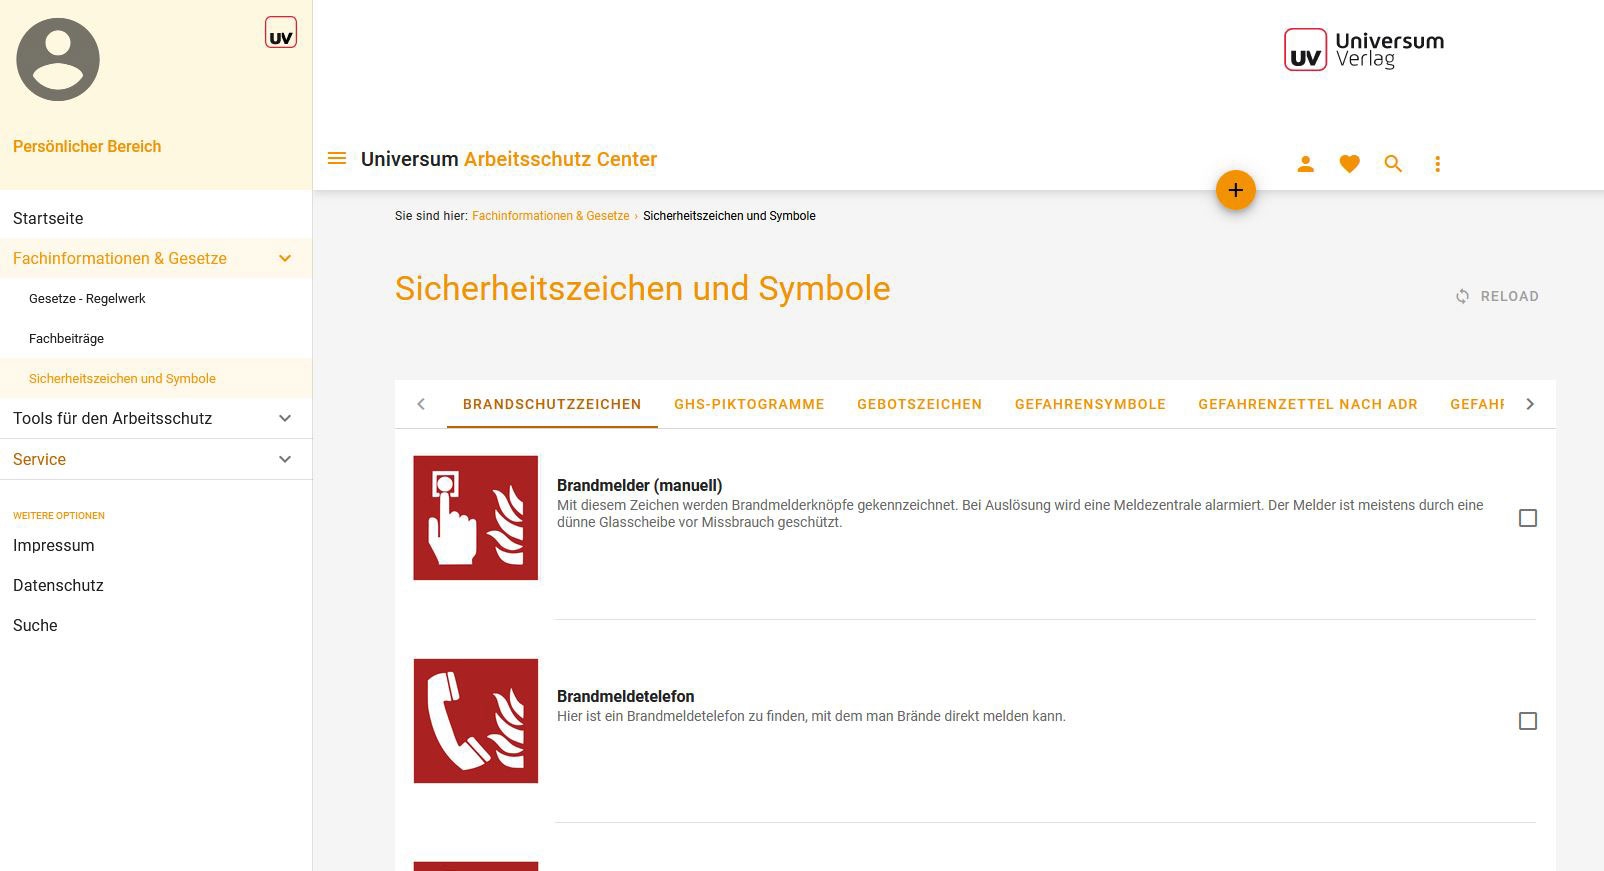Select the Brandschutzzeichen tab
The width and height of the screenshot is (1604, 871).
click(552, 404)
